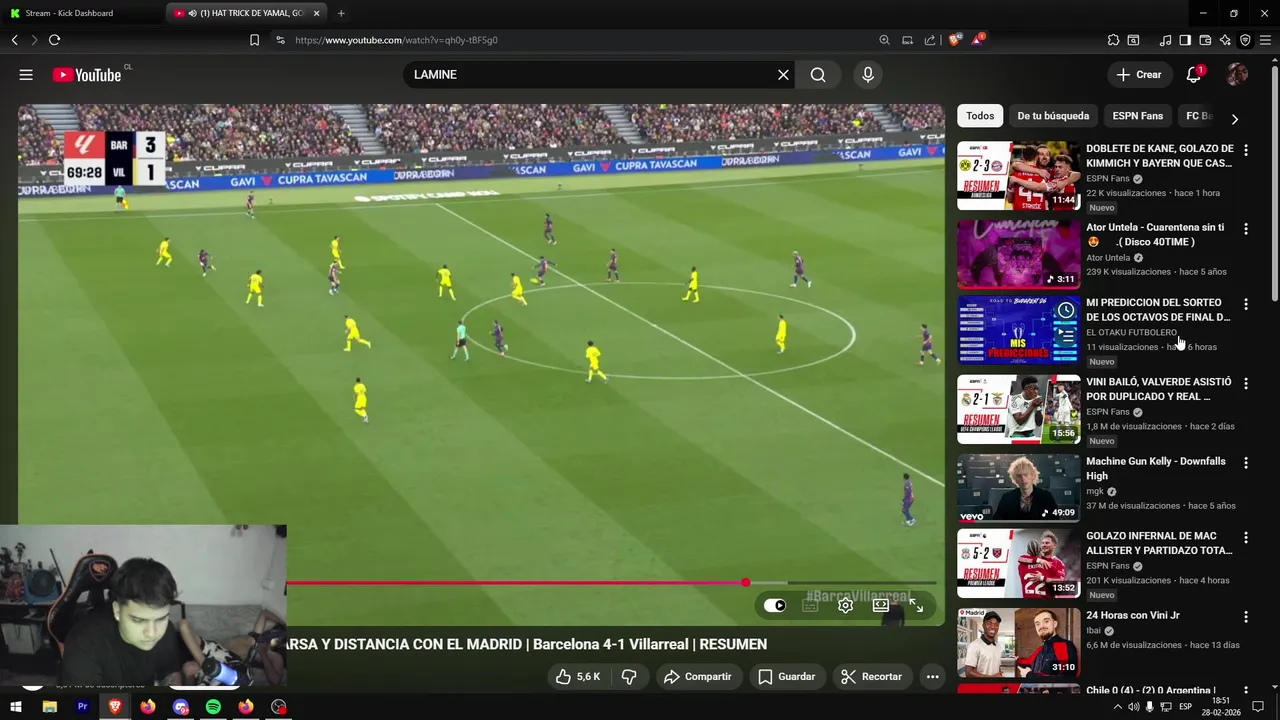1280x720 pixels.
Task: Open Brave Shields lion icon
Action: (x=955, y=40)
